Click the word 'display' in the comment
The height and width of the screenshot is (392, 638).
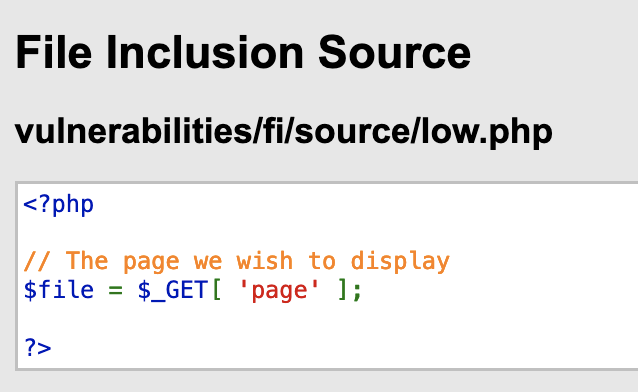pyautogui.click(x=400, y=261)
